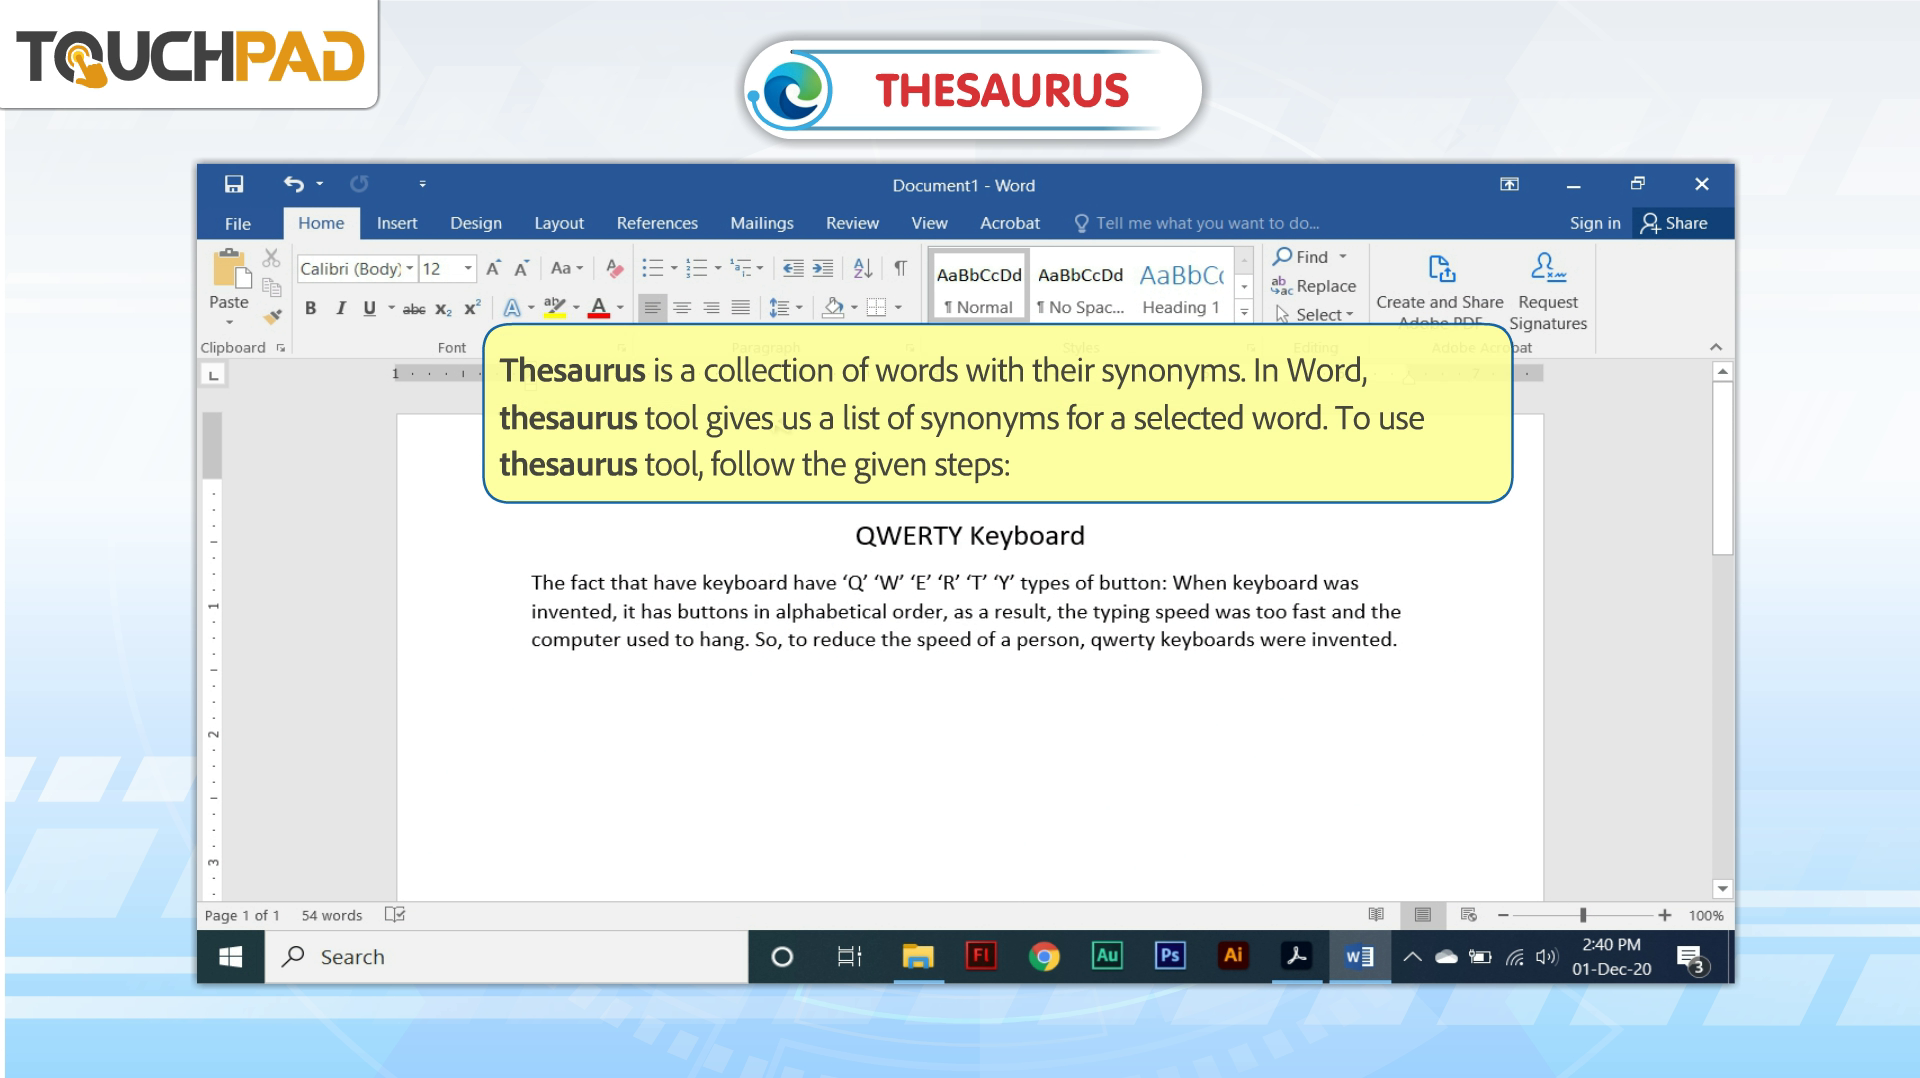The height and width of the screenshot is (1078, 1920).
Task: Click the Bullets list icon
Action: [x=652, y=268]
